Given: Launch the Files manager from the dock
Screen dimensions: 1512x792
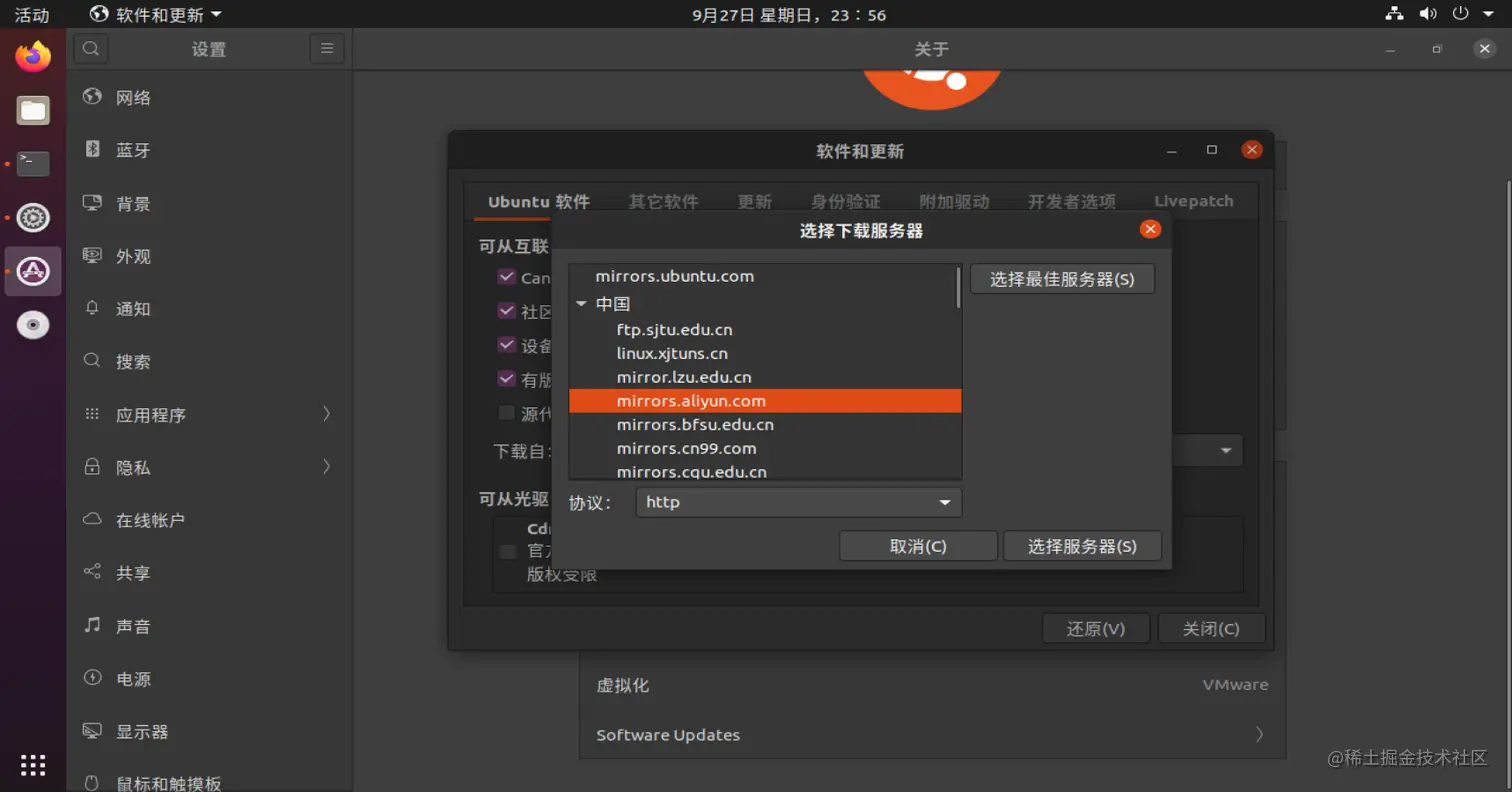Looking at the screenshot, I should click(x=33, y=110).
